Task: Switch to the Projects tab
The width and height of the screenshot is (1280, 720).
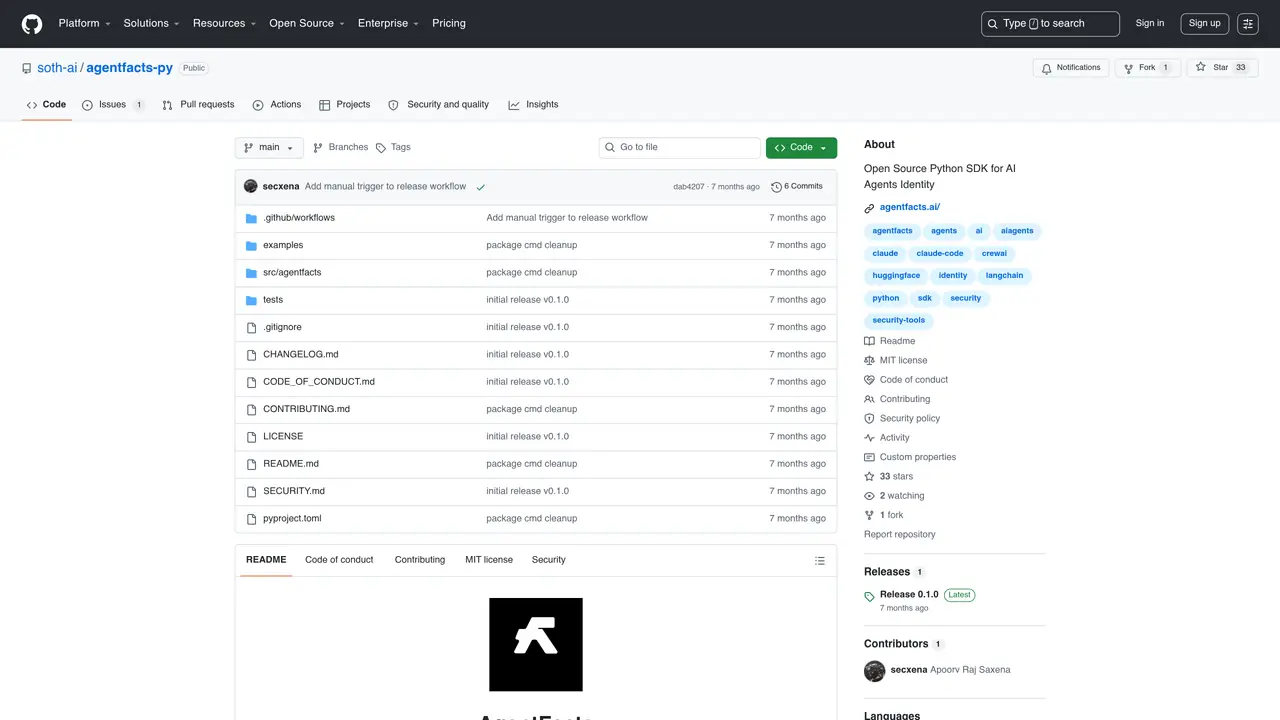Action: pos(345,105)
